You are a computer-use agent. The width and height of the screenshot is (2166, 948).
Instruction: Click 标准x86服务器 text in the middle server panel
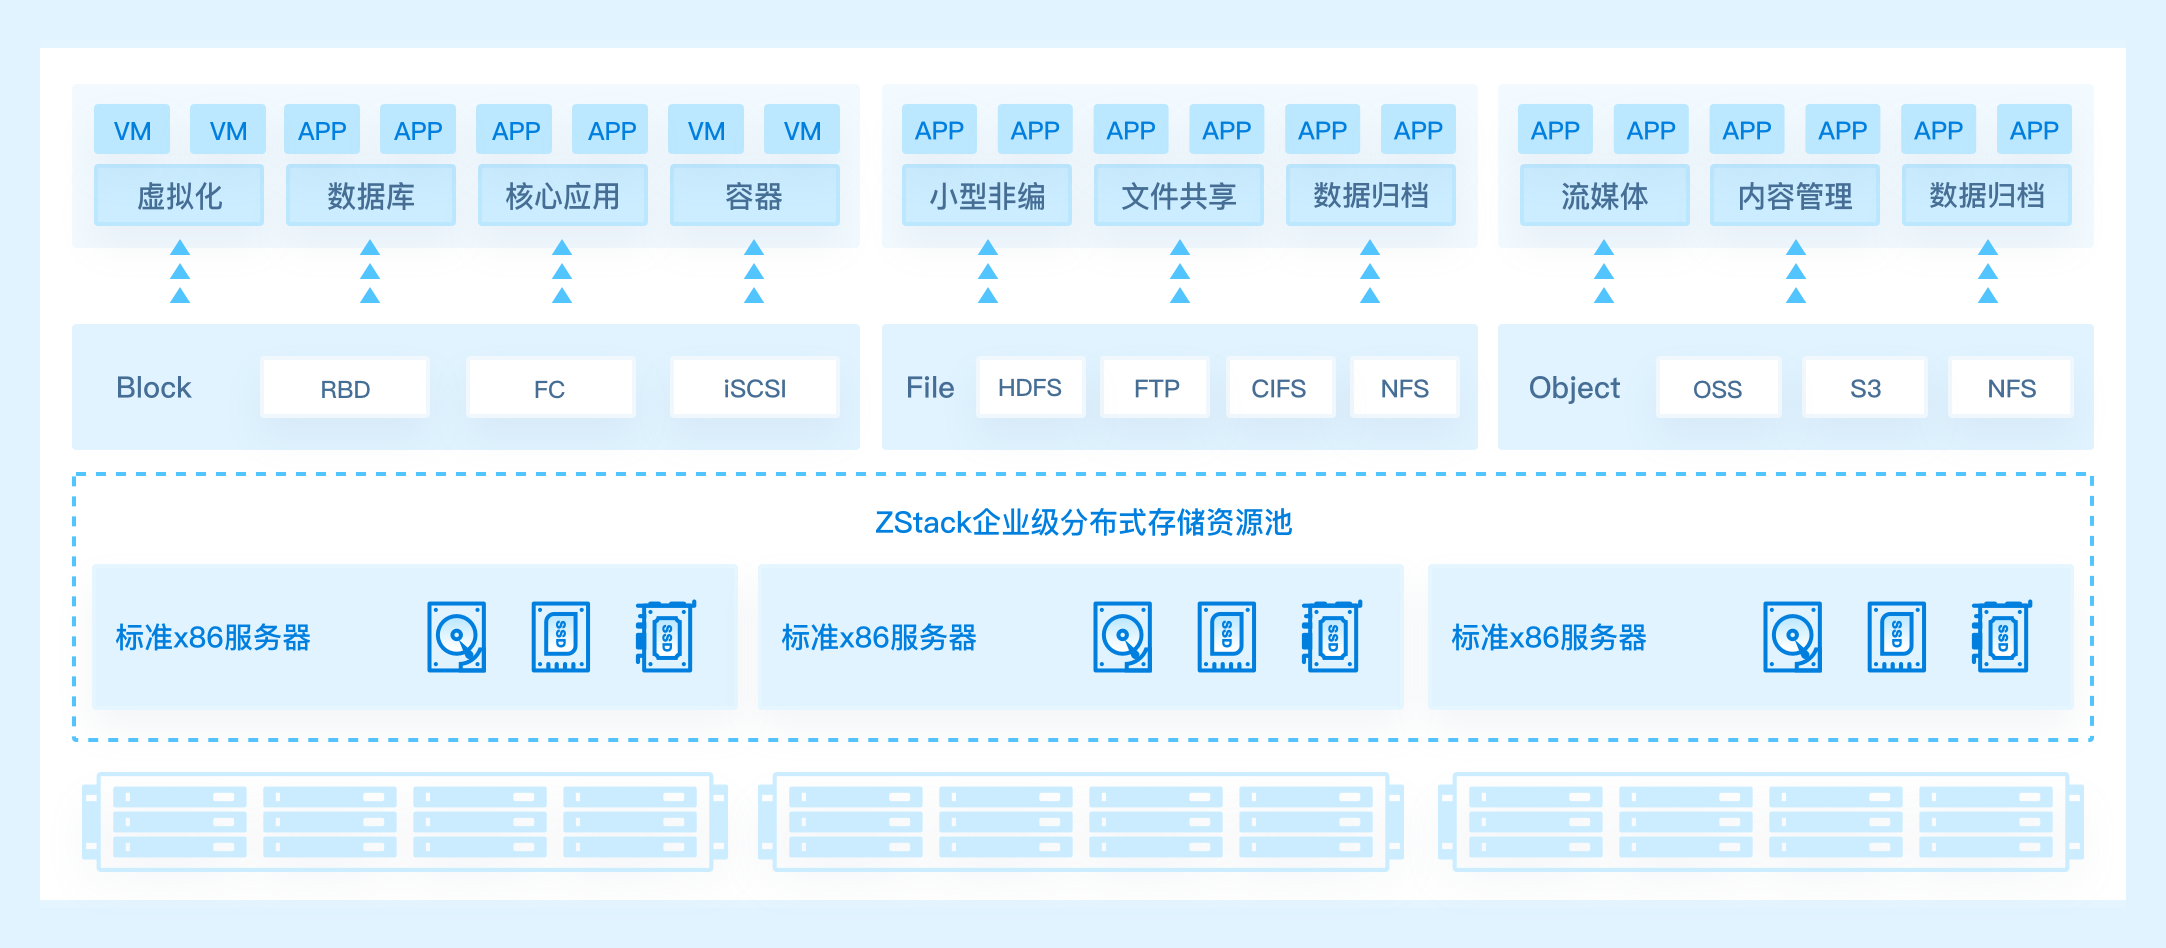click(879, 637)
